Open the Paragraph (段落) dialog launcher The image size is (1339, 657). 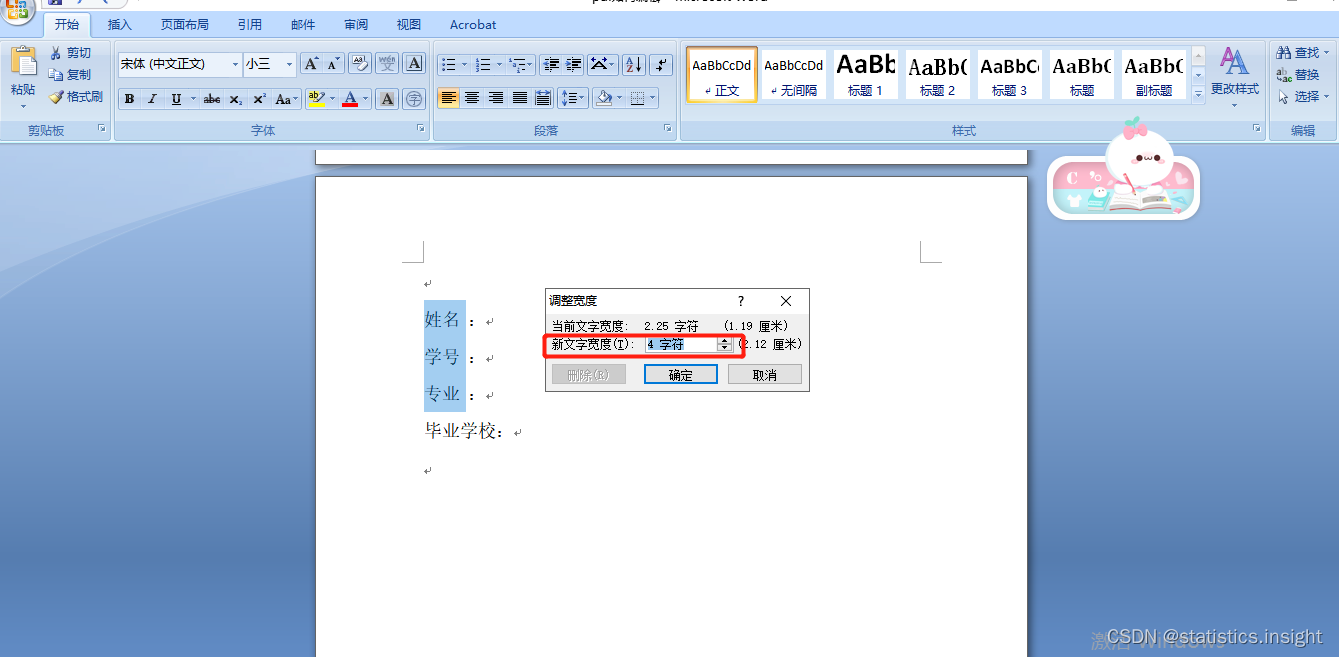(x=668, y=130)
